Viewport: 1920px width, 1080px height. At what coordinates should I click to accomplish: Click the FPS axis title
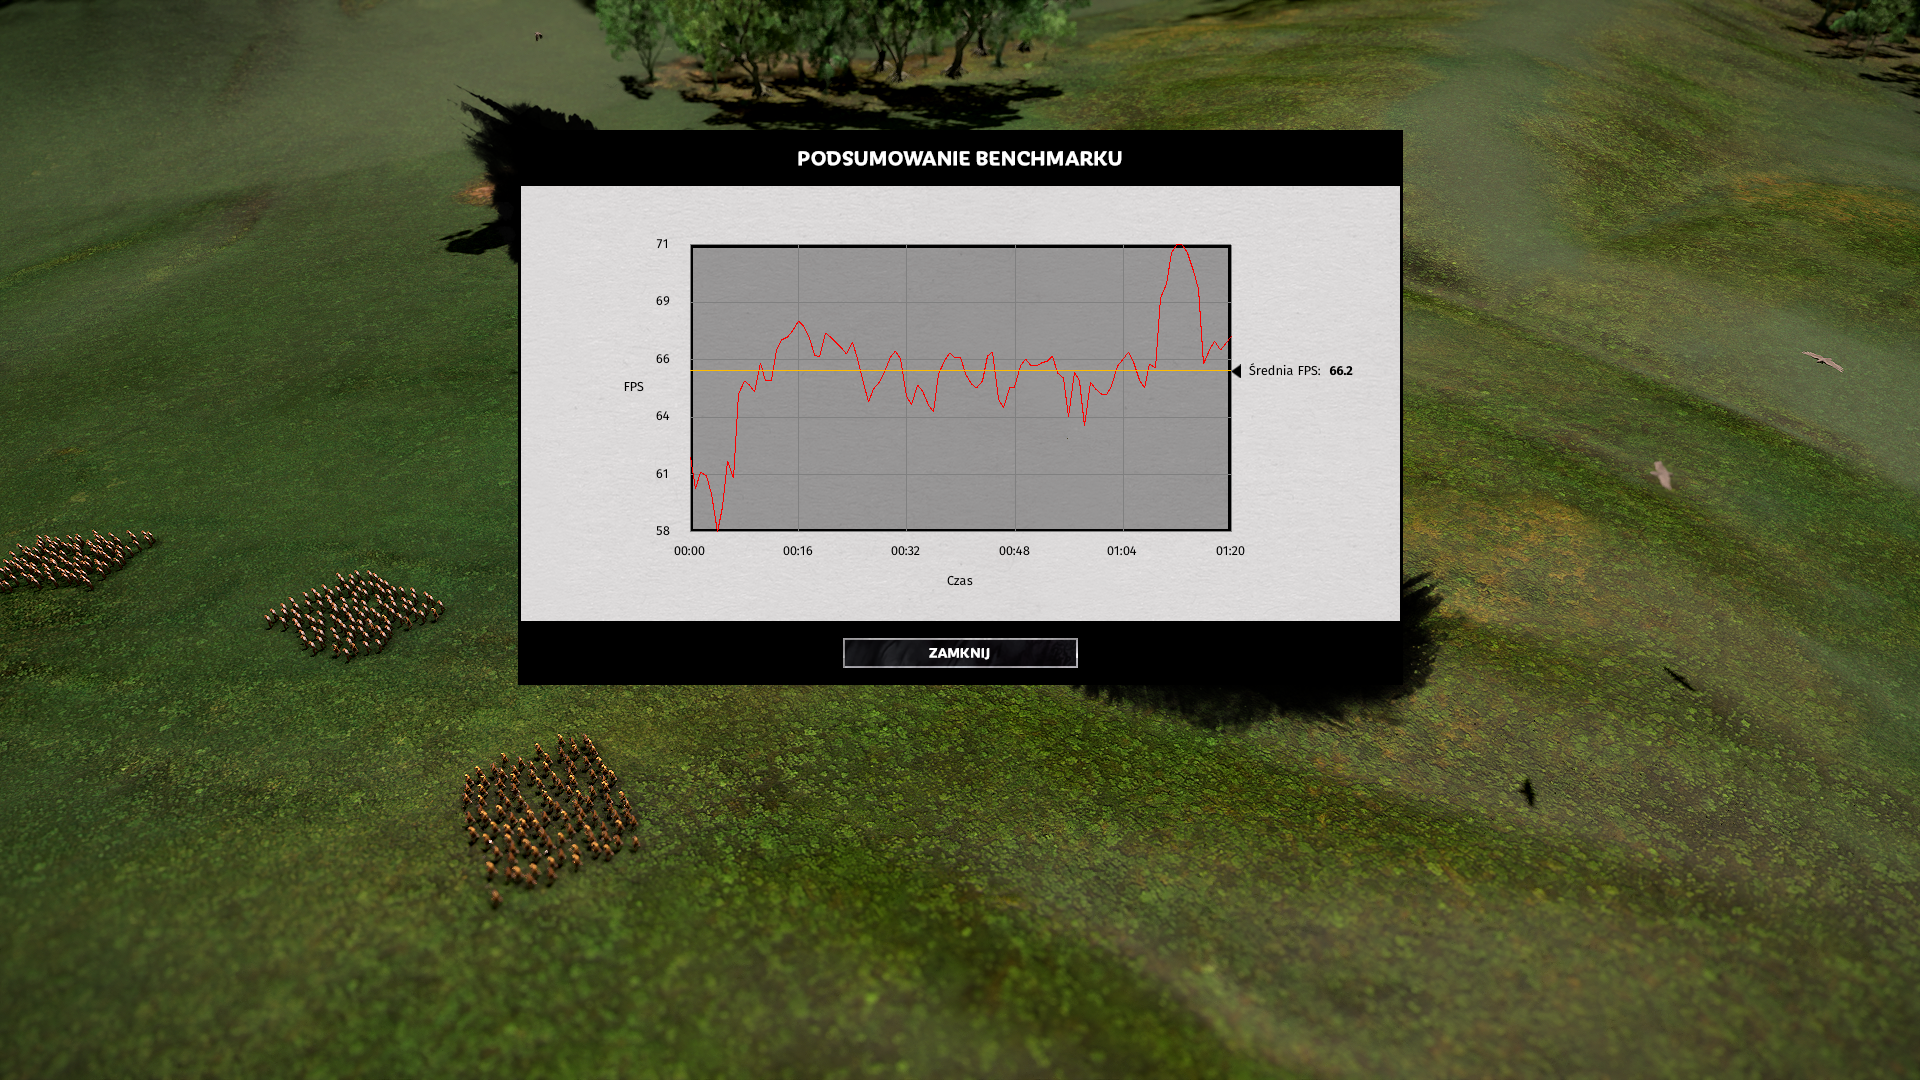(633, 387)
